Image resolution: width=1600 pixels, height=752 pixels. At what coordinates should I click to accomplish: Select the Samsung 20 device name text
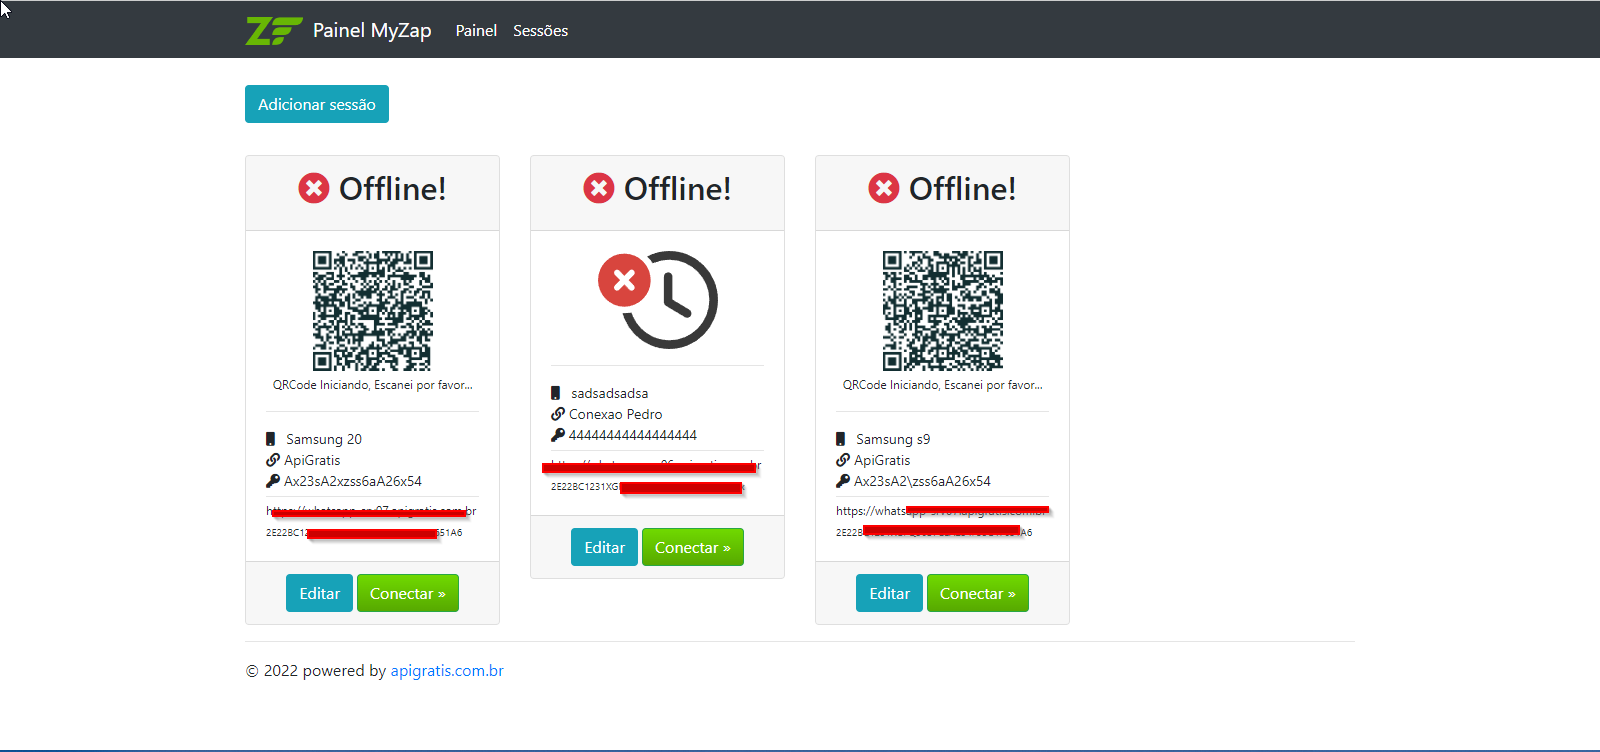324,439
